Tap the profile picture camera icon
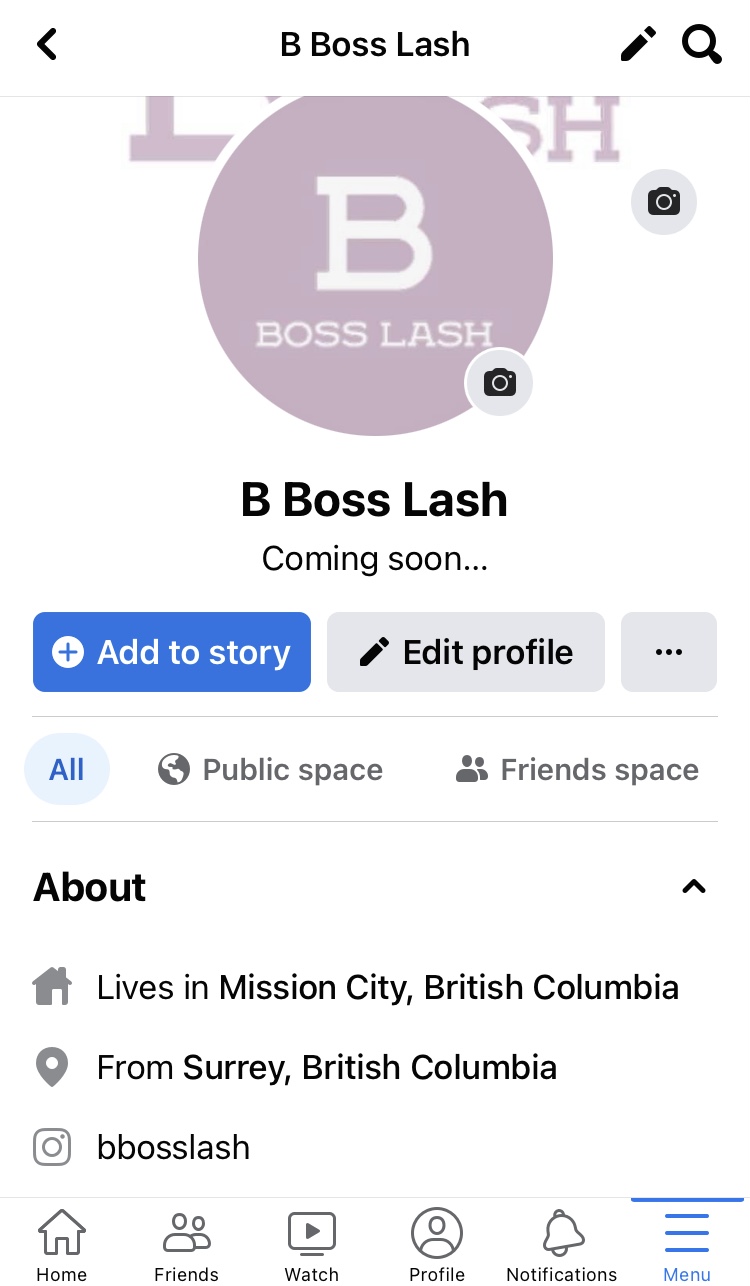The height and width of the screenshot is (1286, 750). coord(499,382)
